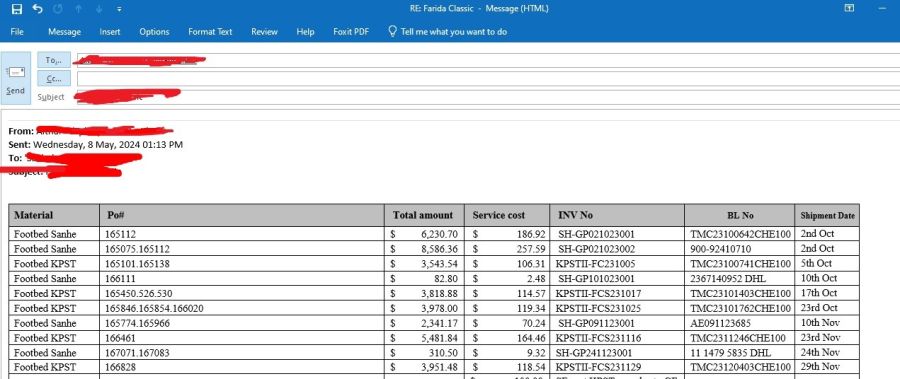900x379 pixels.
Task: Select the Total amount column header
Action: point(423,215)
